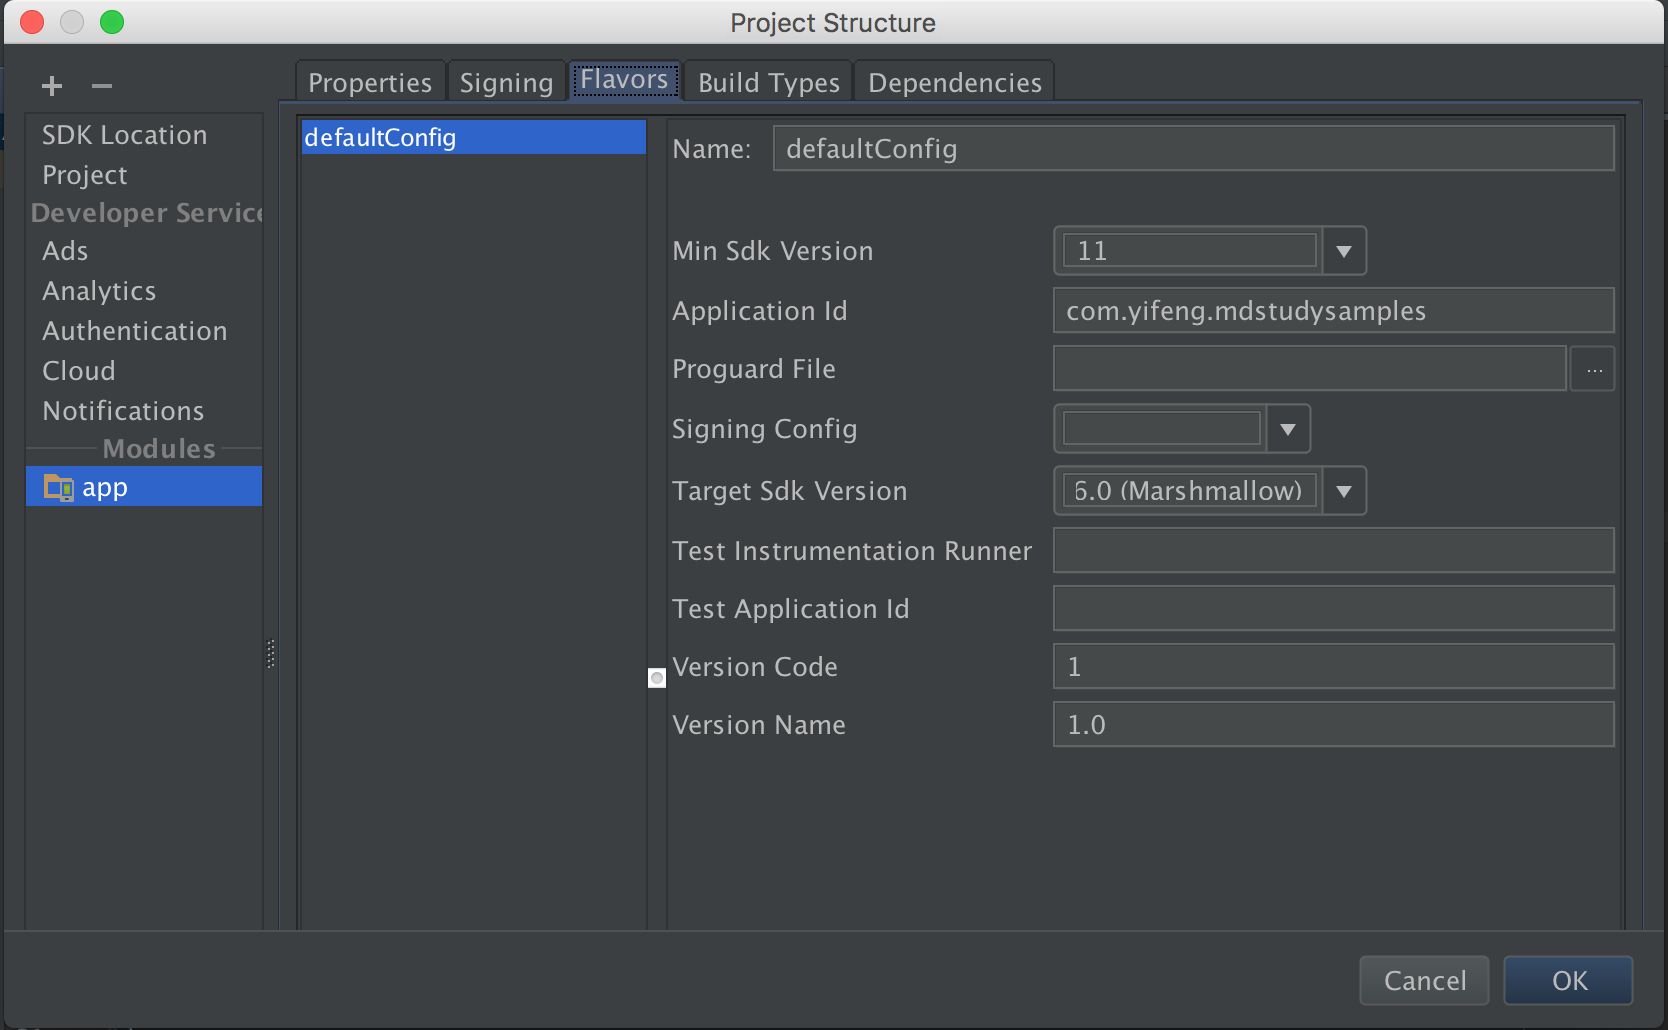Open the Properties tab
The width and height of the screenshot is (1668, 1030).
(370, 82)
